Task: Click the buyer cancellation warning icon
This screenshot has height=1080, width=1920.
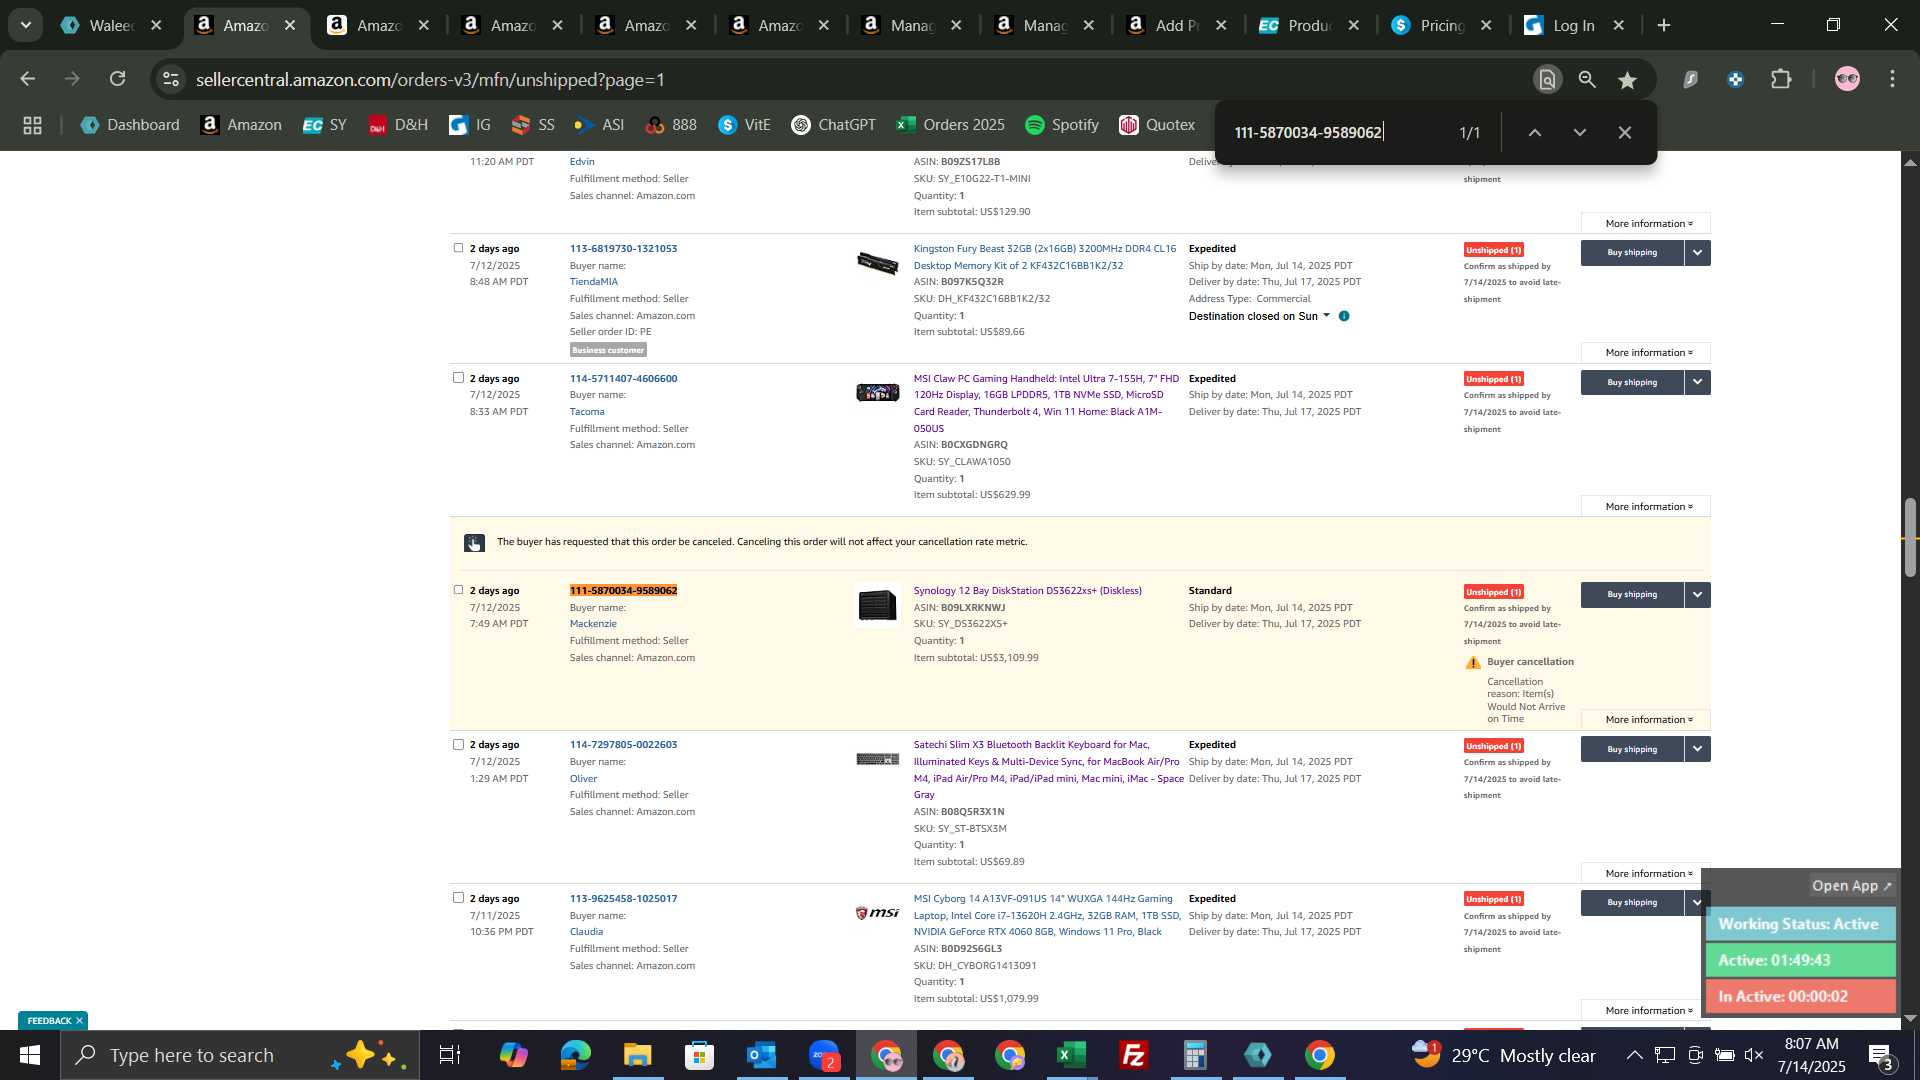Action: 1473,663
